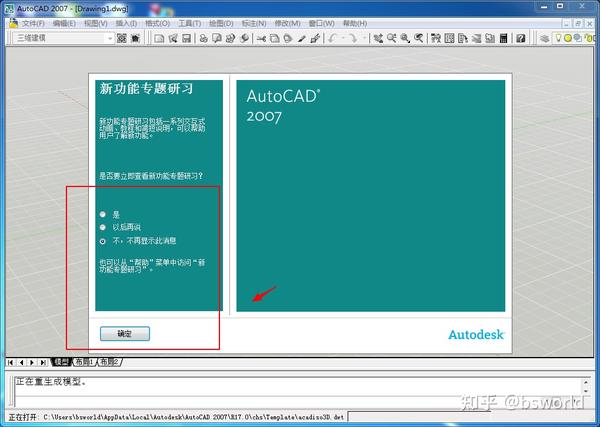600x427 pixels.
Task: Expand the 三维建模 workspace dropdown
Action: coord(110,38)
